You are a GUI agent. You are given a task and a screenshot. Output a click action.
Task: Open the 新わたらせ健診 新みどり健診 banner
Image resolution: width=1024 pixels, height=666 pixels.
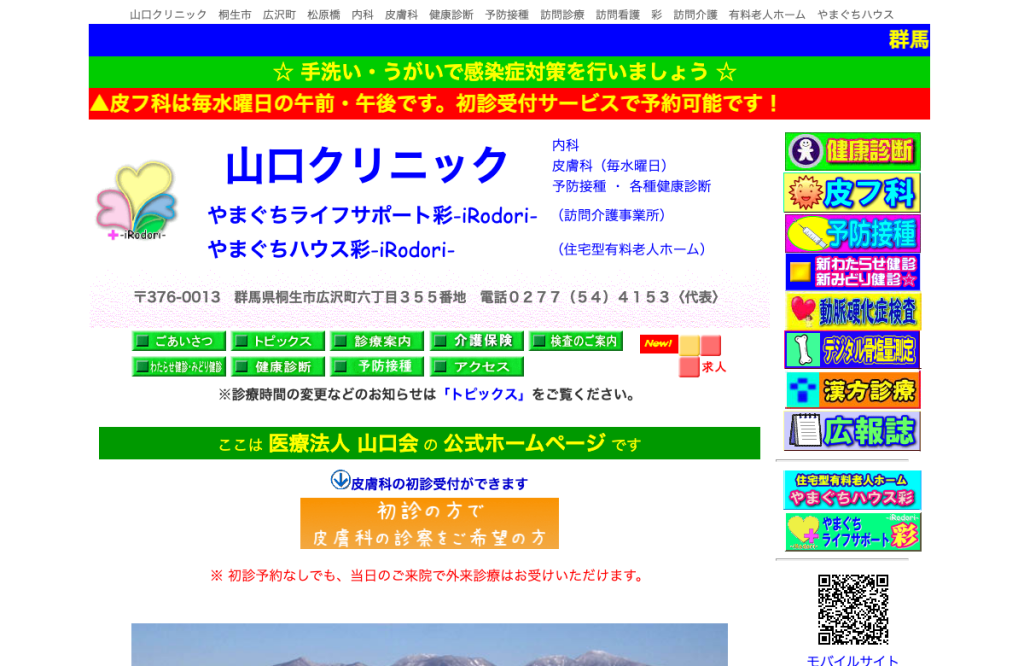click(x=852, y=272)
